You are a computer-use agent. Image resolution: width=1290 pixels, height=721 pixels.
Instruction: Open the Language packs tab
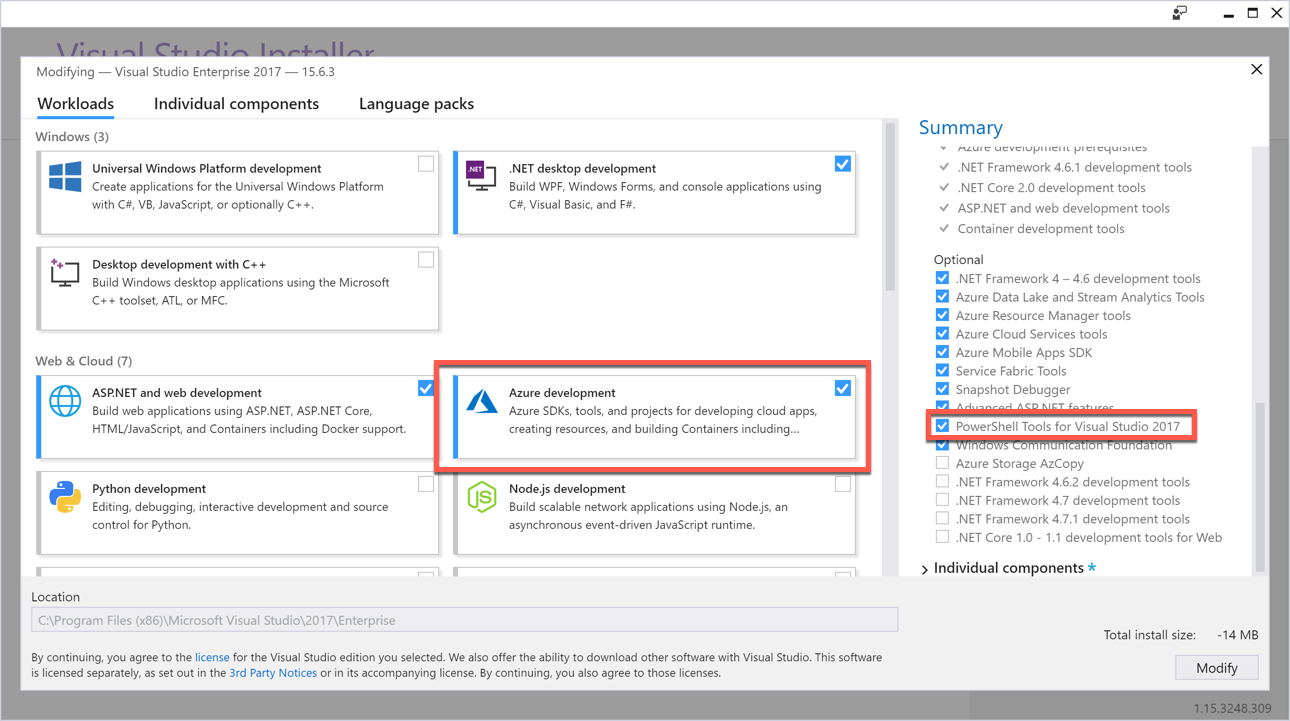pos(416,104)
